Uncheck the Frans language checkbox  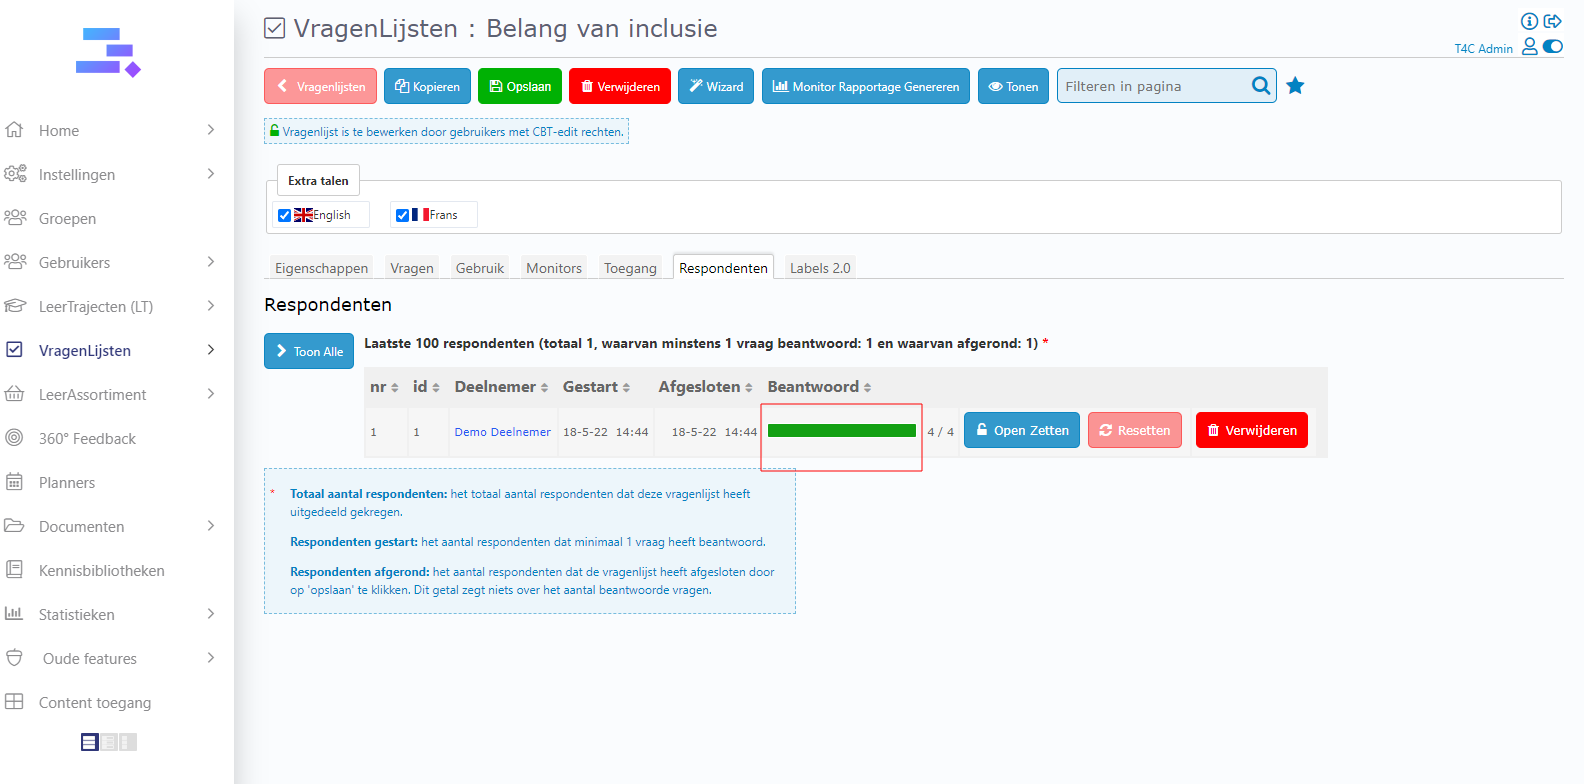(402, 215)
